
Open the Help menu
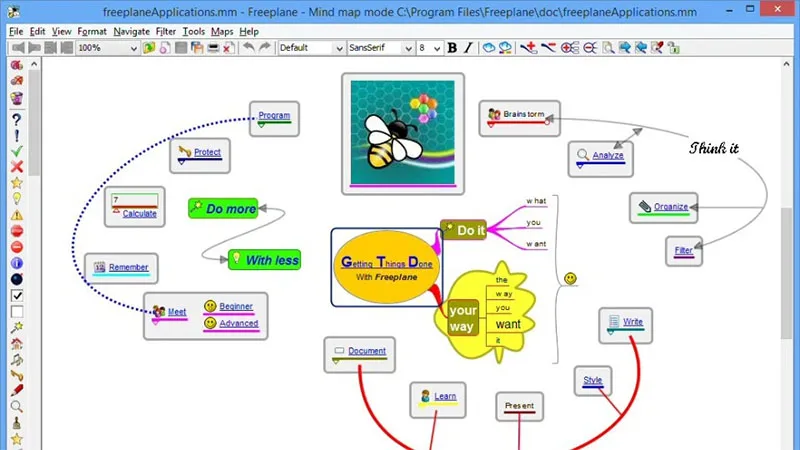(249, 31)
